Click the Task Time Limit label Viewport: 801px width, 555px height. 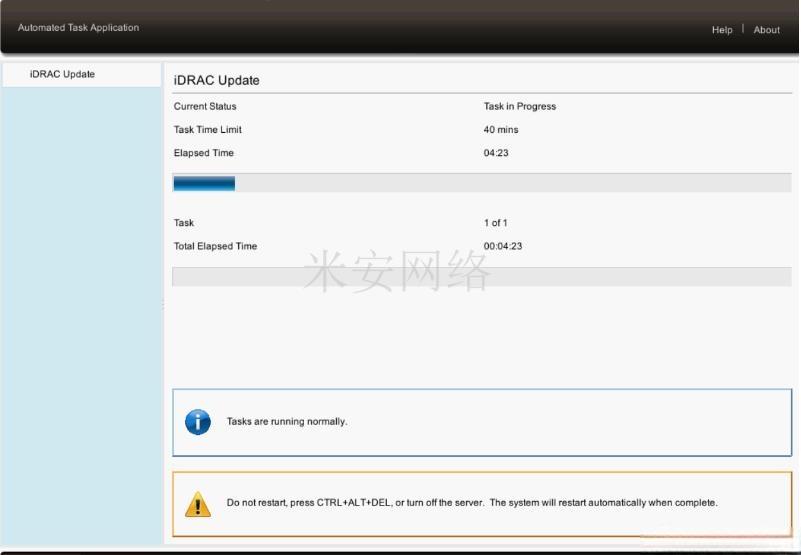click(207, 130)
